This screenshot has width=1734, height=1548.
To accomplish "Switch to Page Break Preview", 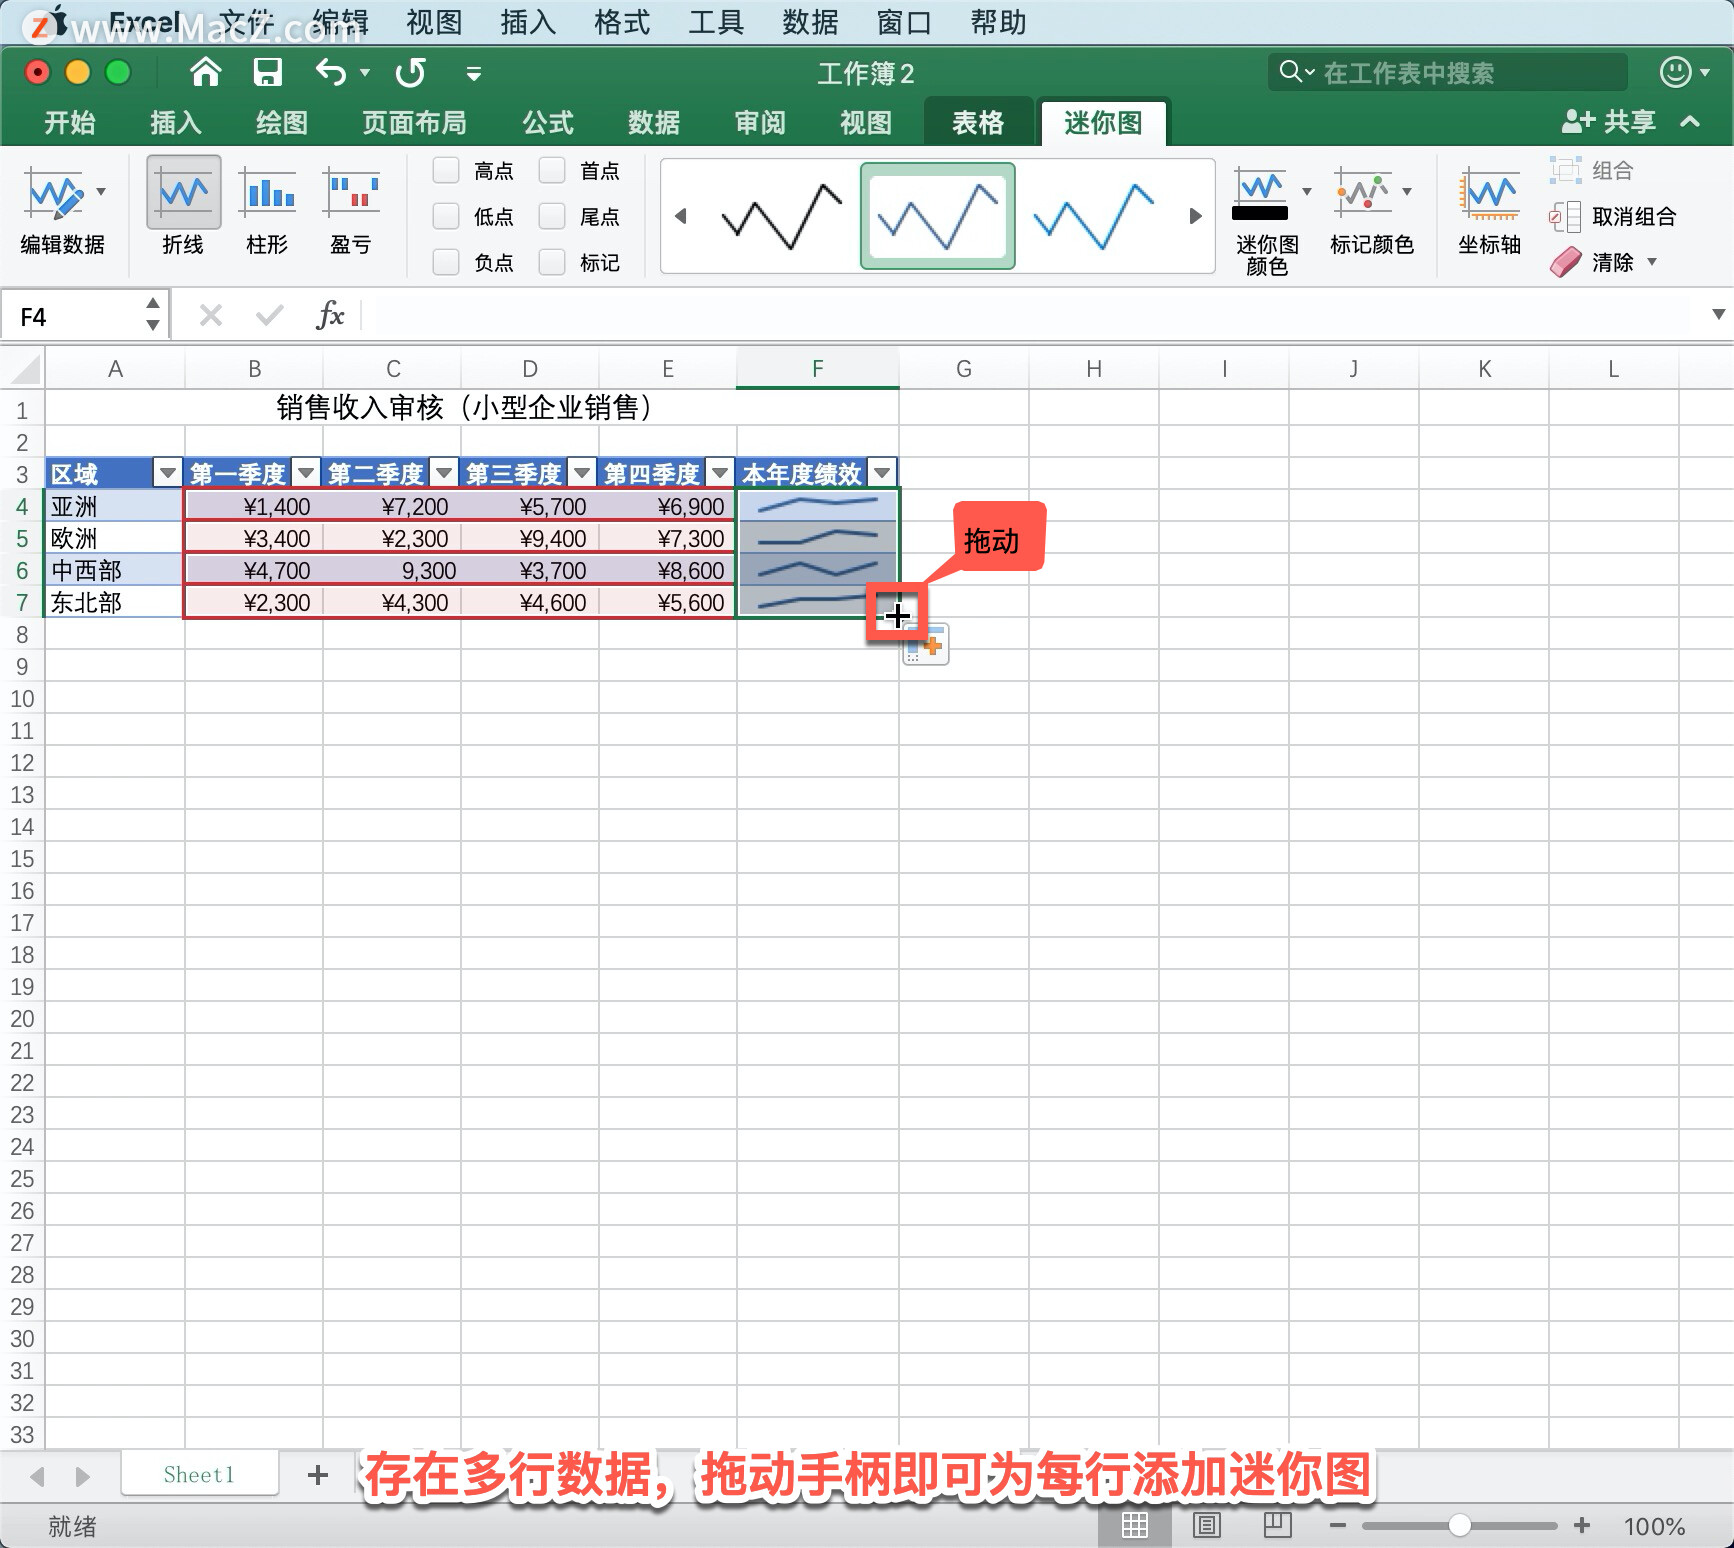I will 1277,1525.
